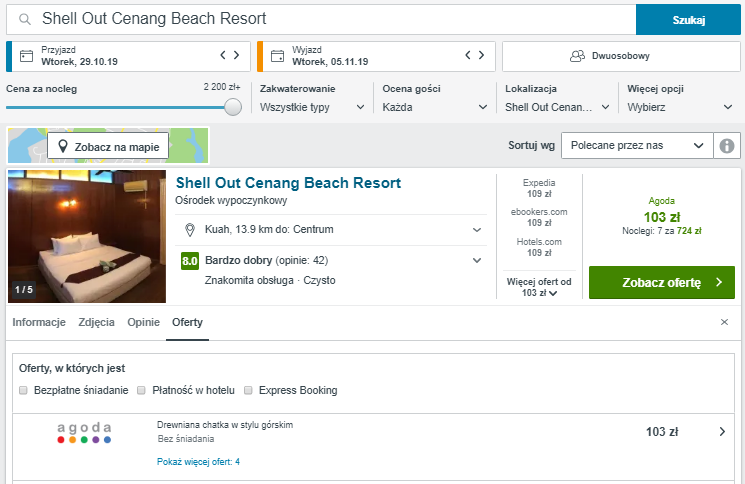The height and width of the screenshot is (484, 745).
Task: Switch to the Opinie tab
Action: coord(143,322)
